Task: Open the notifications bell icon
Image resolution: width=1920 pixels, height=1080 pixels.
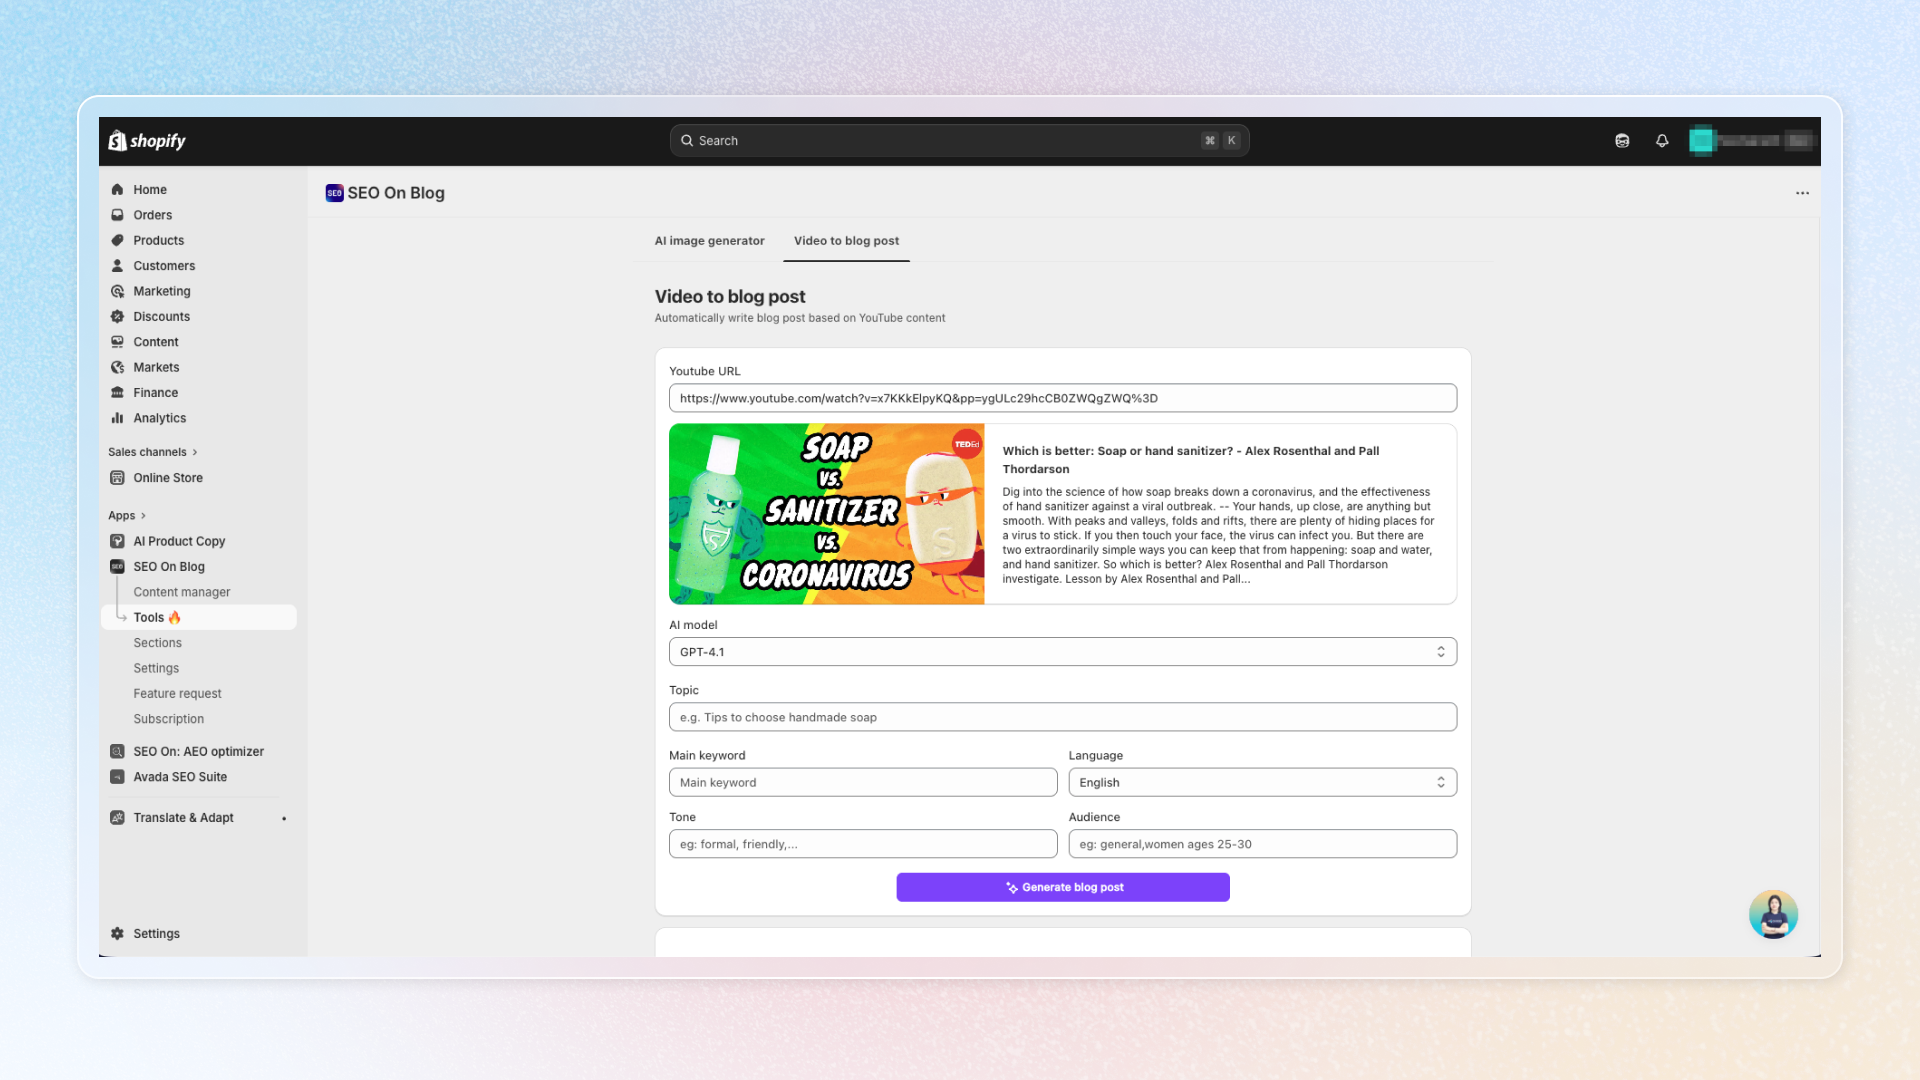Action: (x=1662, y=141)
